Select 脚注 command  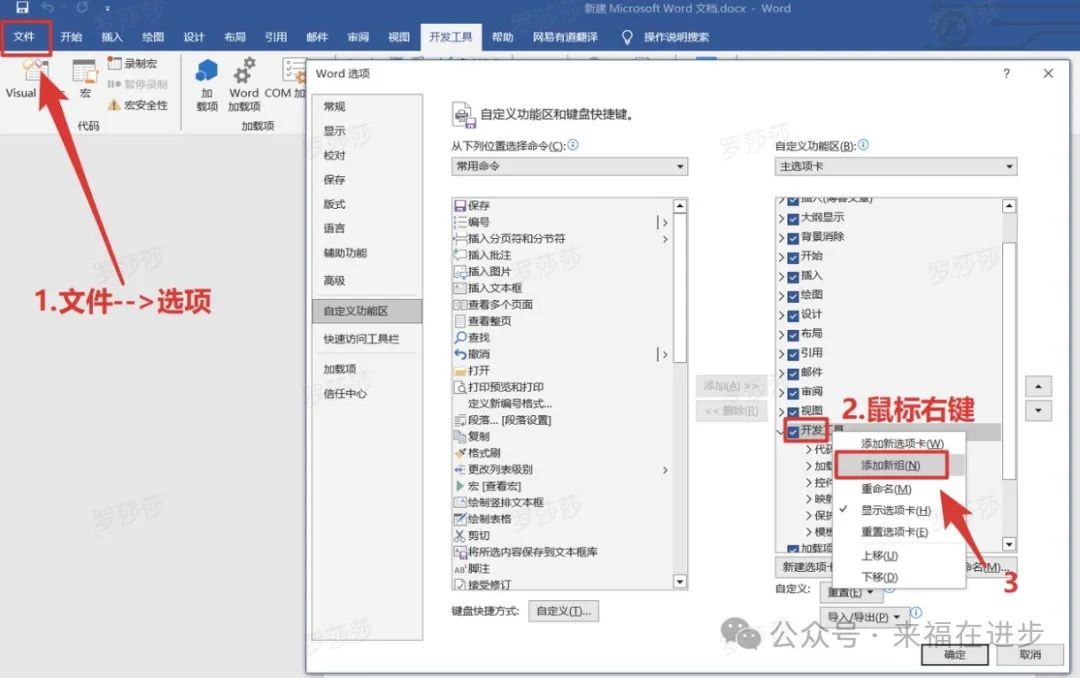(x=472, y=568)
